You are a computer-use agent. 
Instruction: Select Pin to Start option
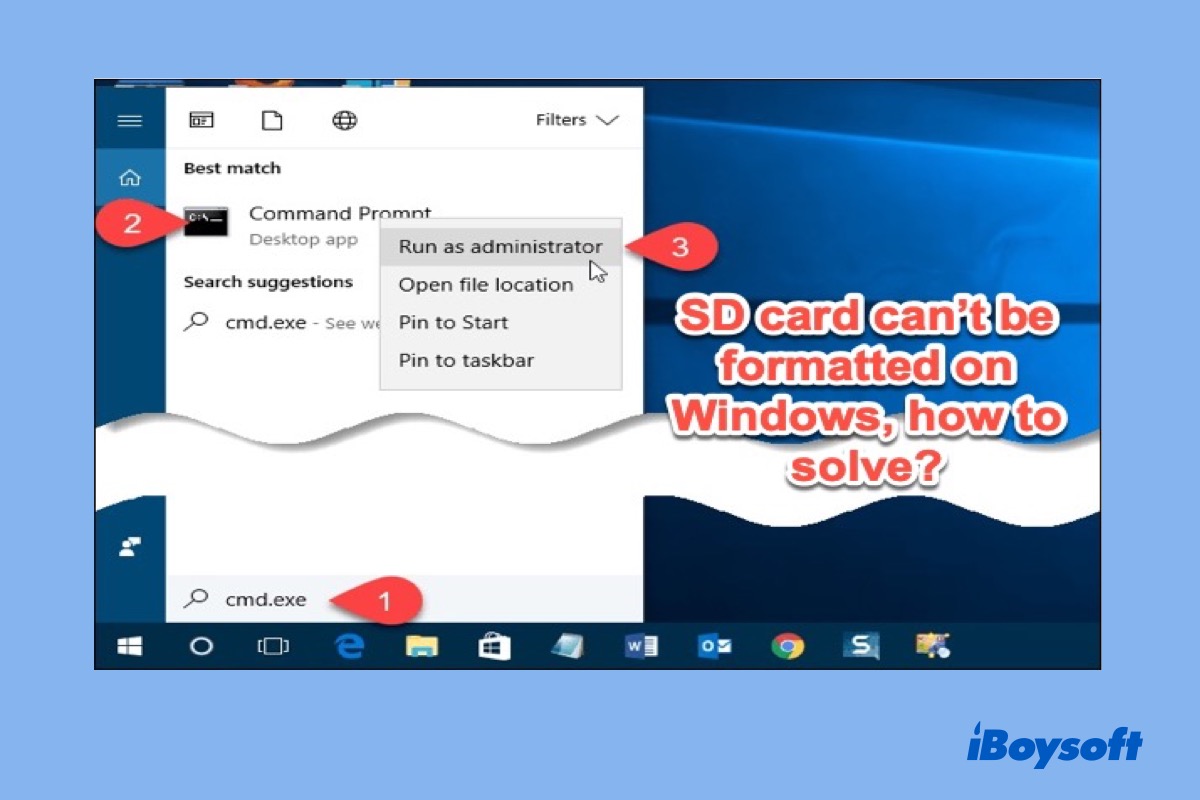(453, 323)
